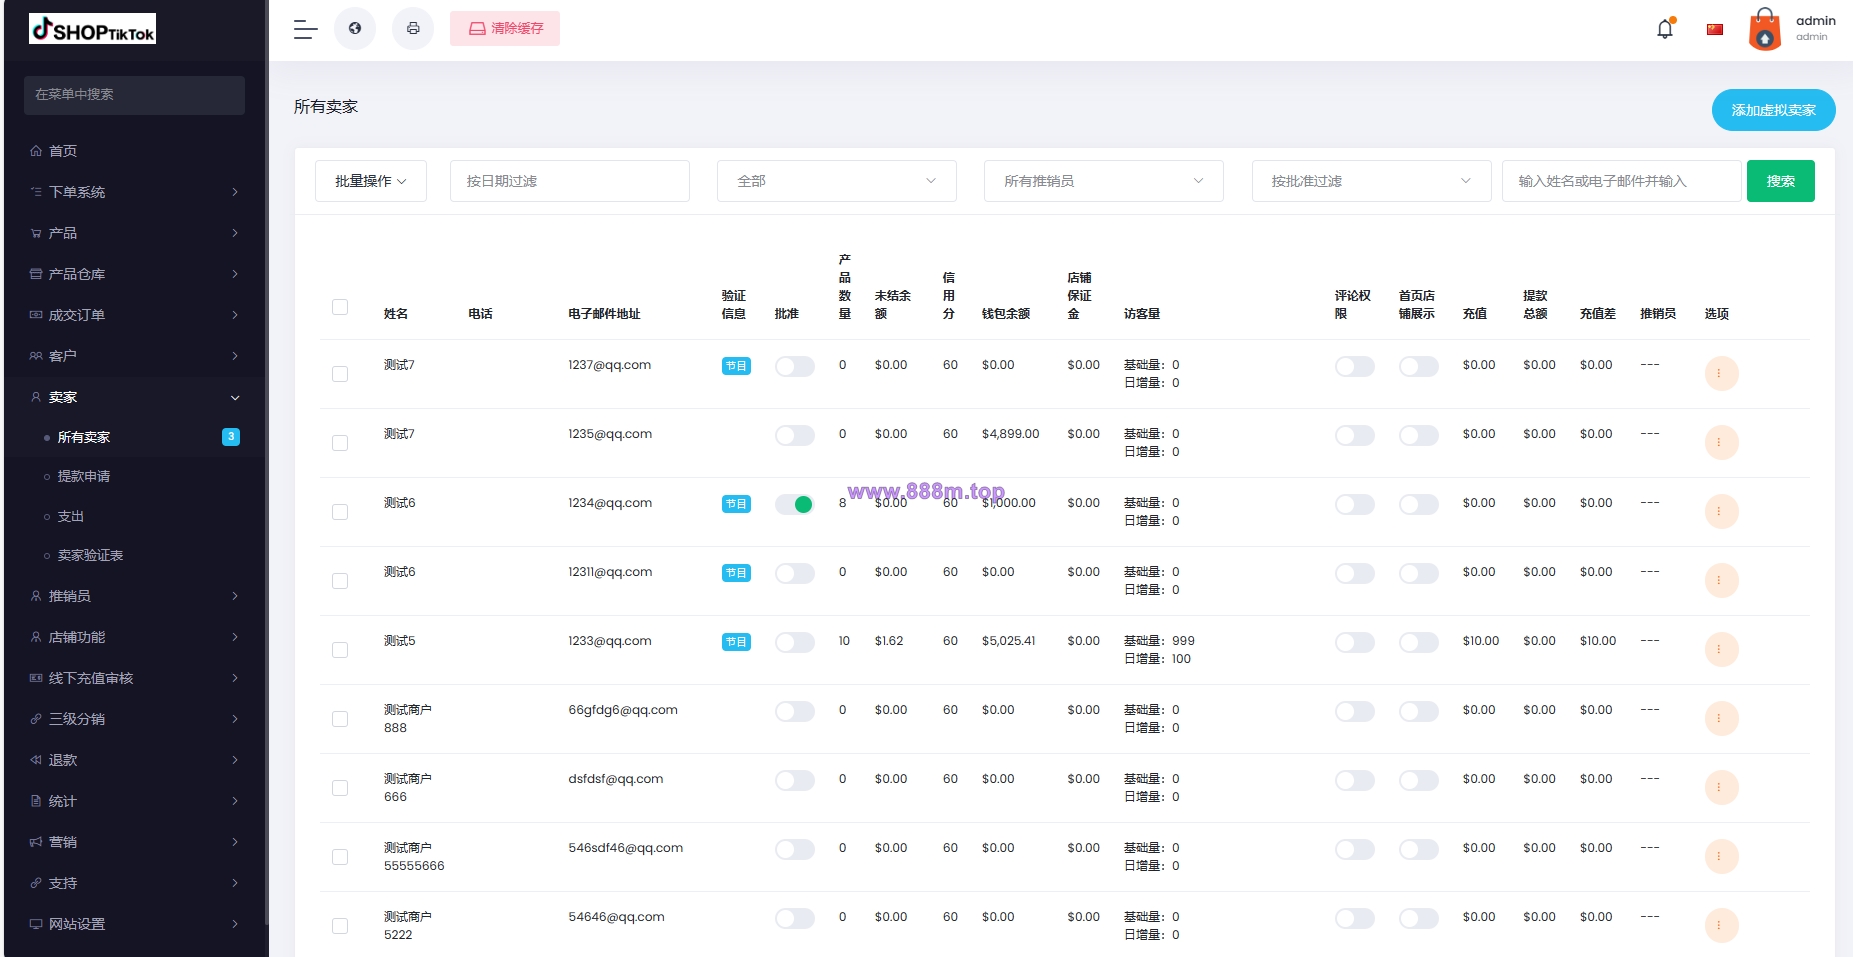Toggle homepage shop display for 1237@qq.com
Viewport: 1853px width, 957px height.
coord(1419,367)
